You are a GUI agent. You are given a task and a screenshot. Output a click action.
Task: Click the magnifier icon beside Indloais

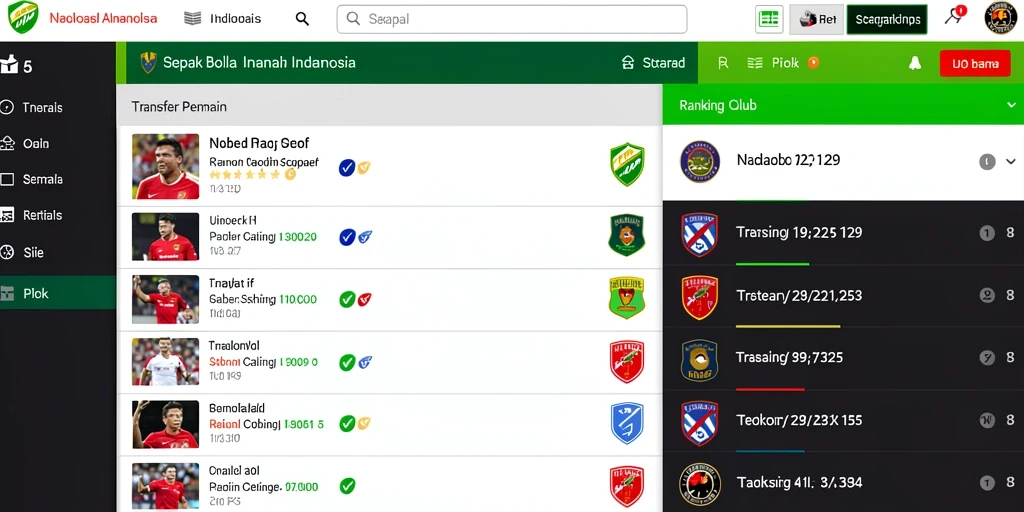302,19
